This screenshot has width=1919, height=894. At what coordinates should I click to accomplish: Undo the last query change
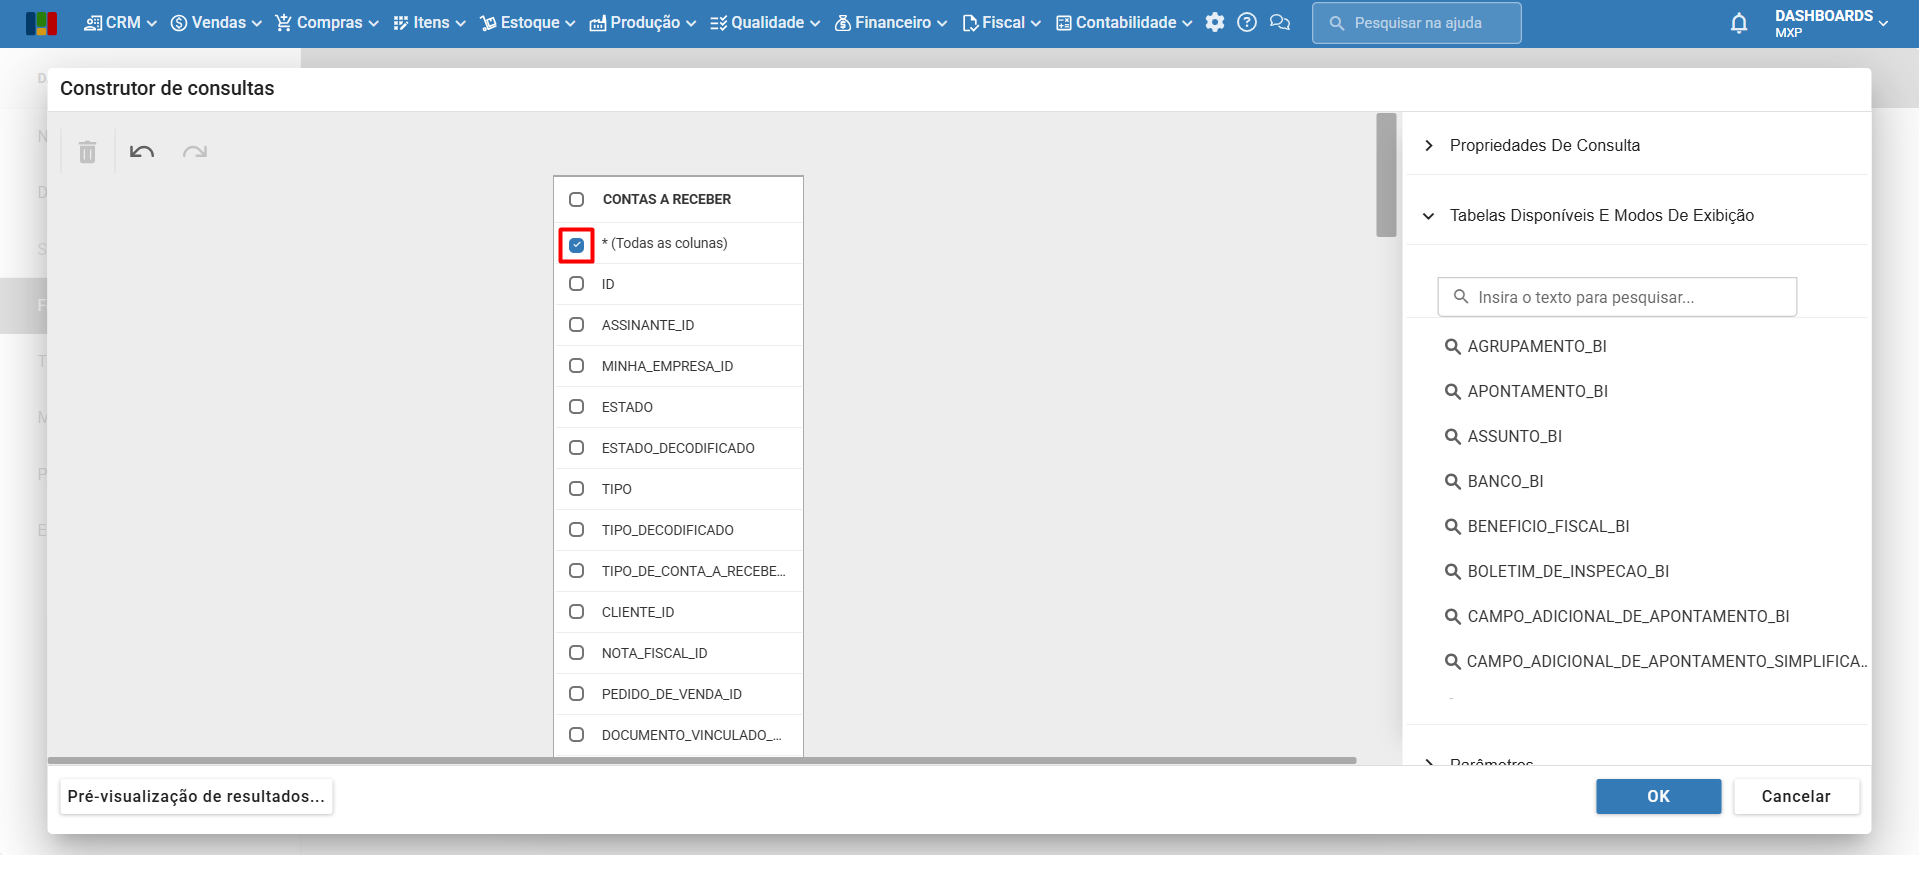(x=142, y=152)
